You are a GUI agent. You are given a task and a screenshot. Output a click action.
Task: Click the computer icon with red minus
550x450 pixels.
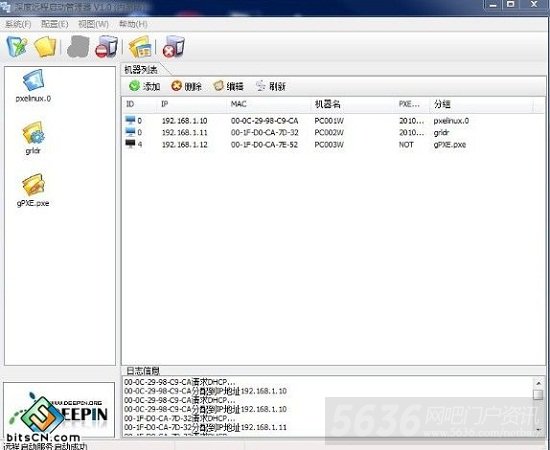(x=106, y=47)
